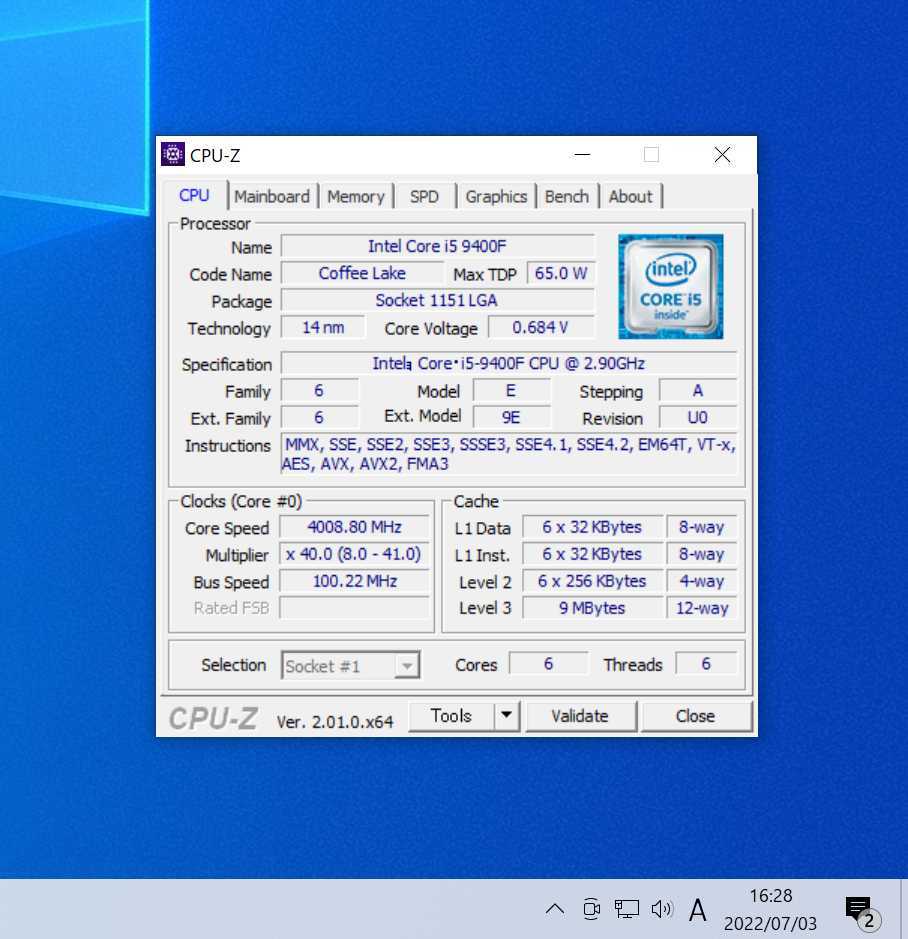Click the Core Speed 4008.80 MHz value

tap(355, 527)
